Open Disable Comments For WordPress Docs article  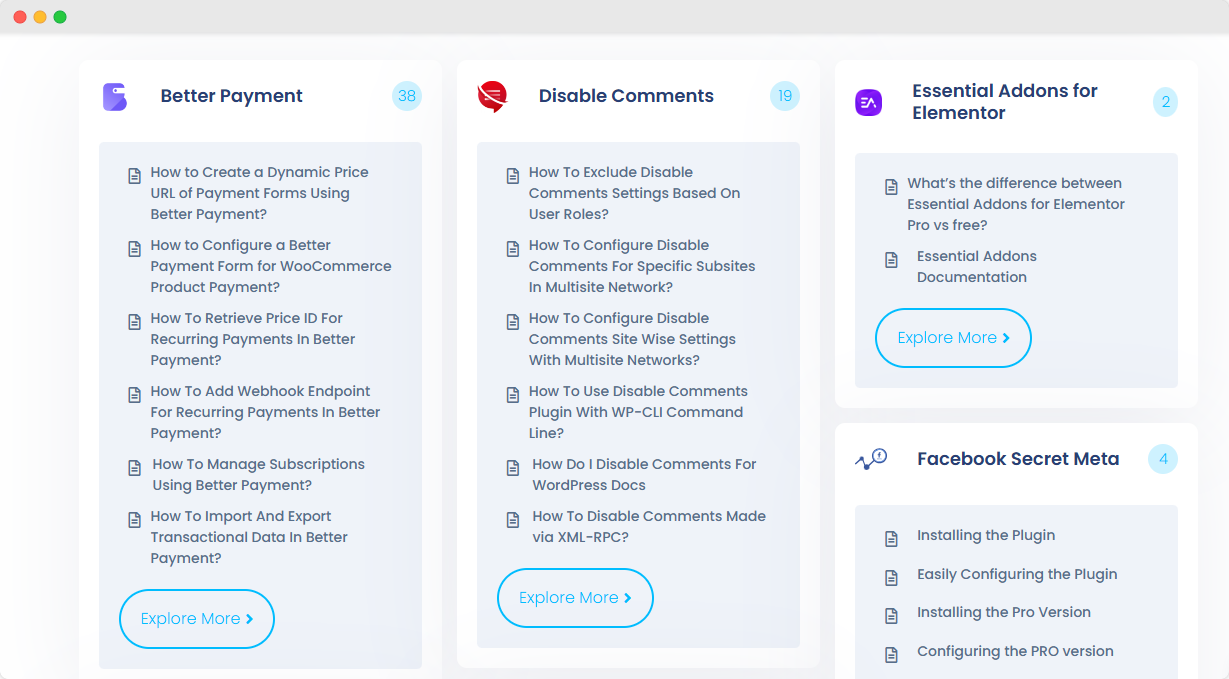[x=644, y=475]
